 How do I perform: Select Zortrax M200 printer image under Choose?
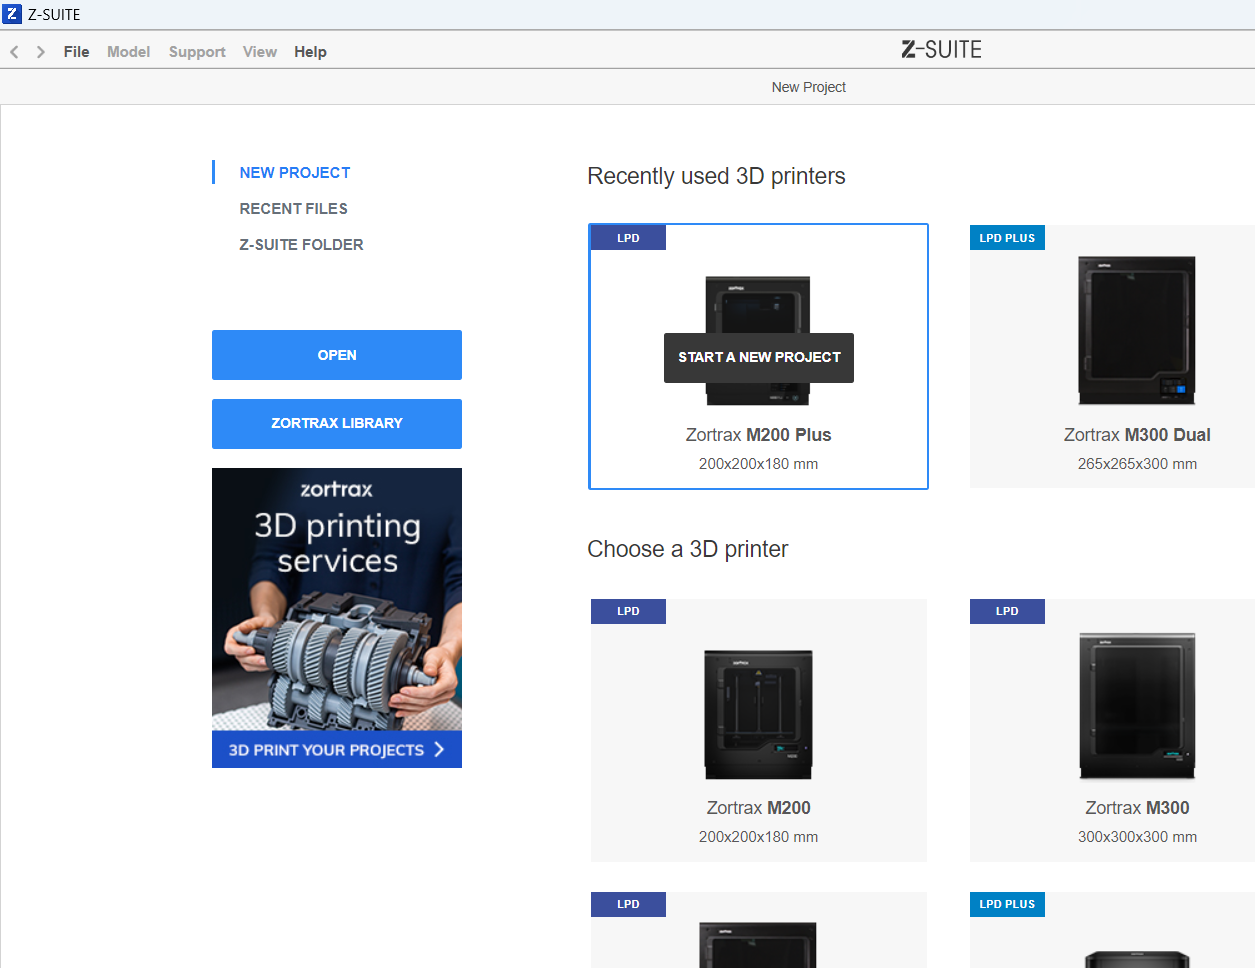point(759,714)
